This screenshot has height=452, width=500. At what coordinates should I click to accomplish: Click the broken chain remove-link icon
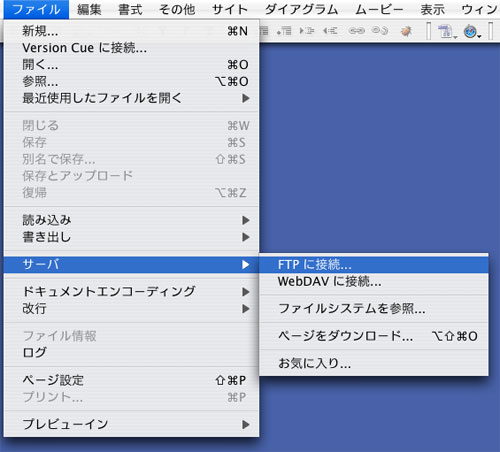380,31
